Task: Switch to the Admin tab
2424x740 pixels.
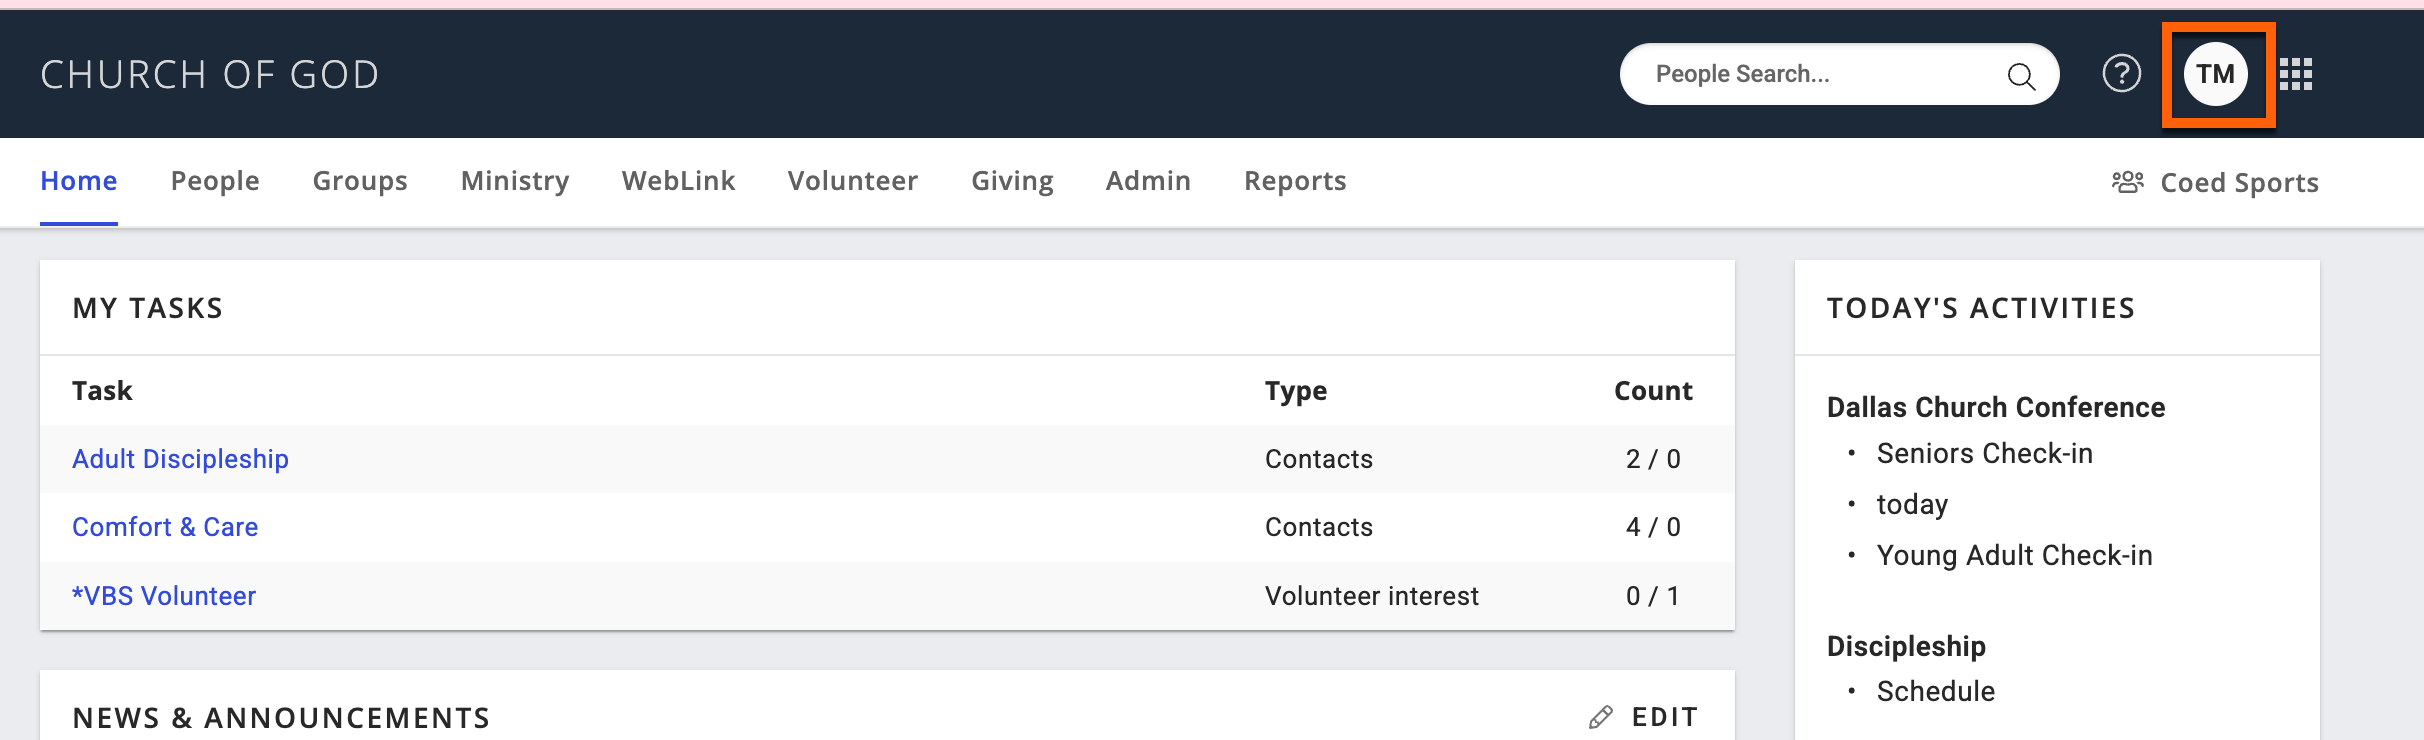Action: [1148, 181]
